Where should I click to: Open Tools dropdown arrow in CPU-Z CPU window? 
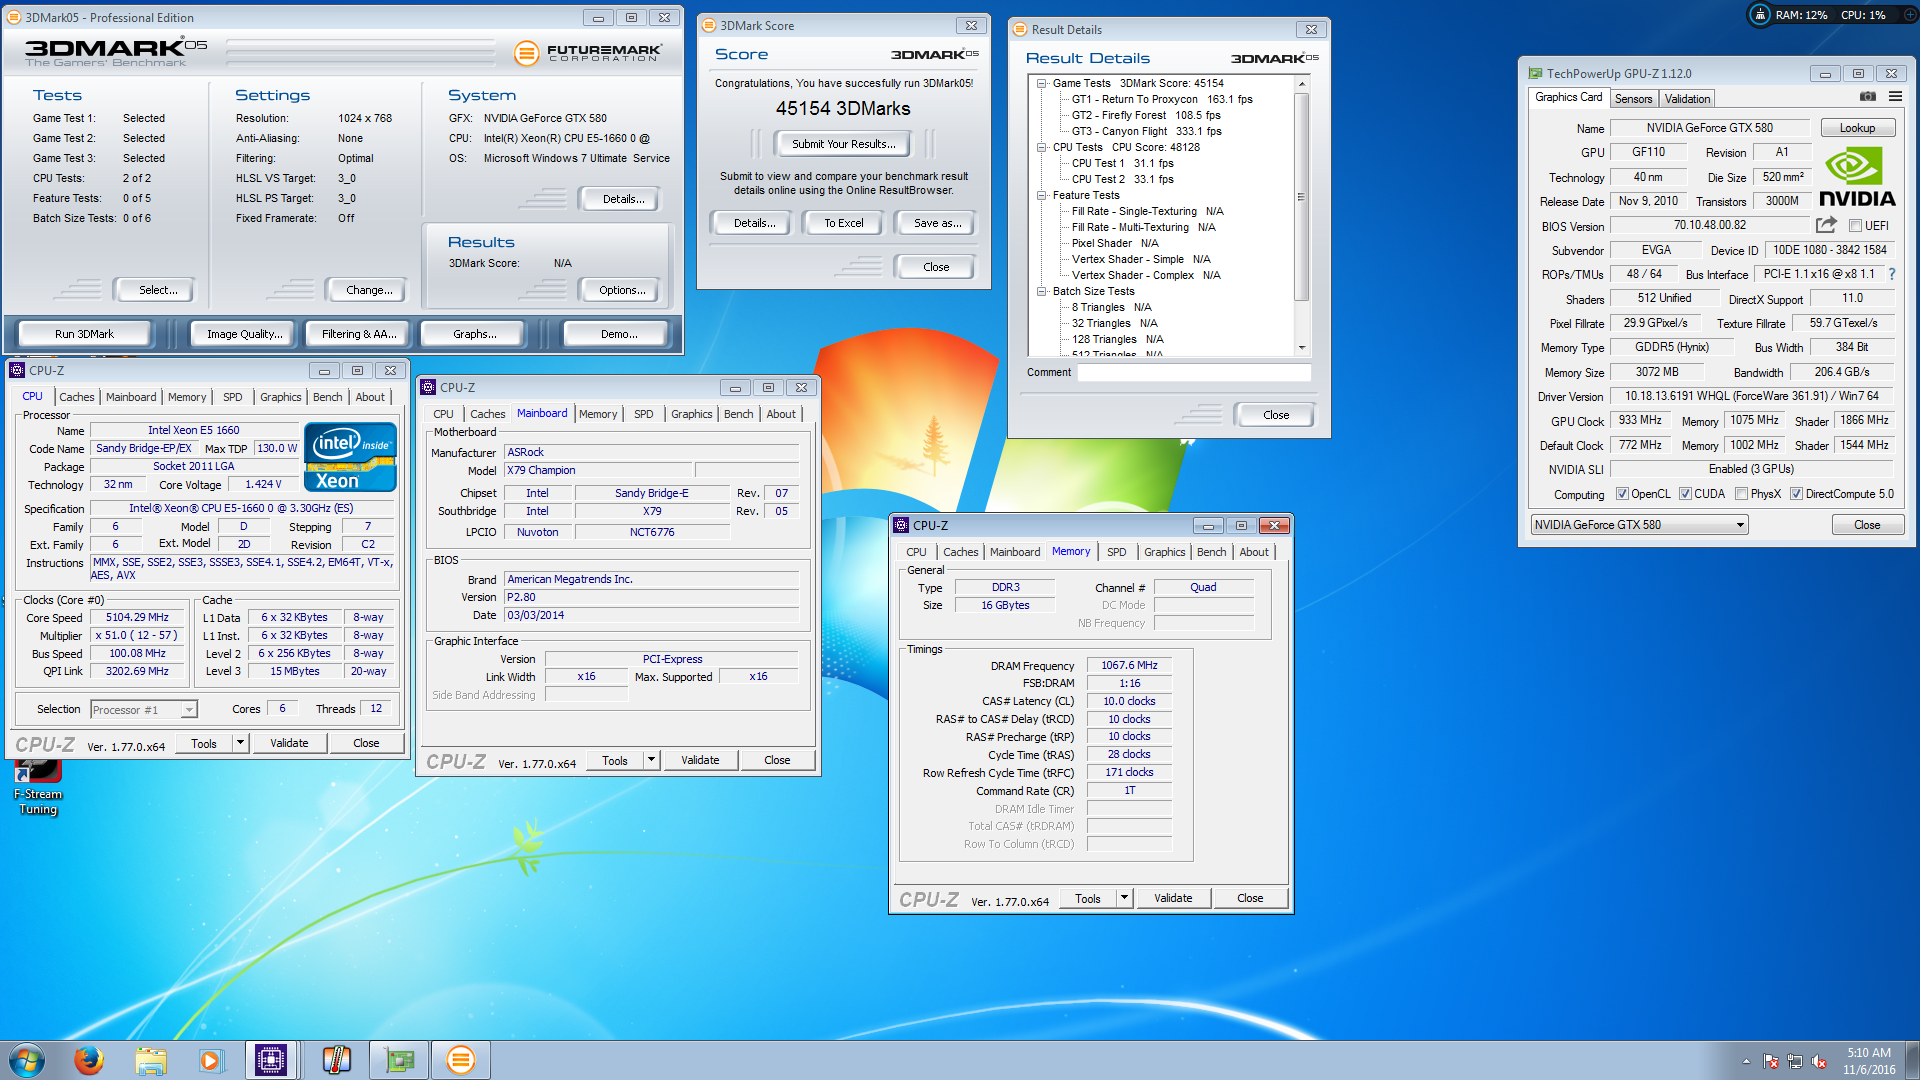tap(240, 743)
